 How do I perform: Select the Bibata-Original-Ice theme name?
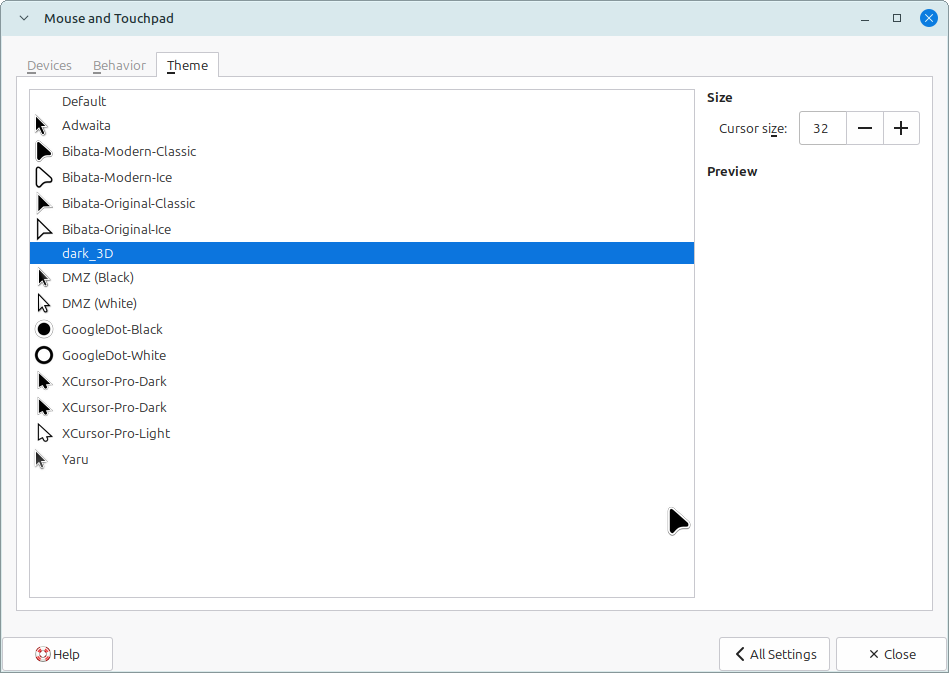click(x=116, y=229)
